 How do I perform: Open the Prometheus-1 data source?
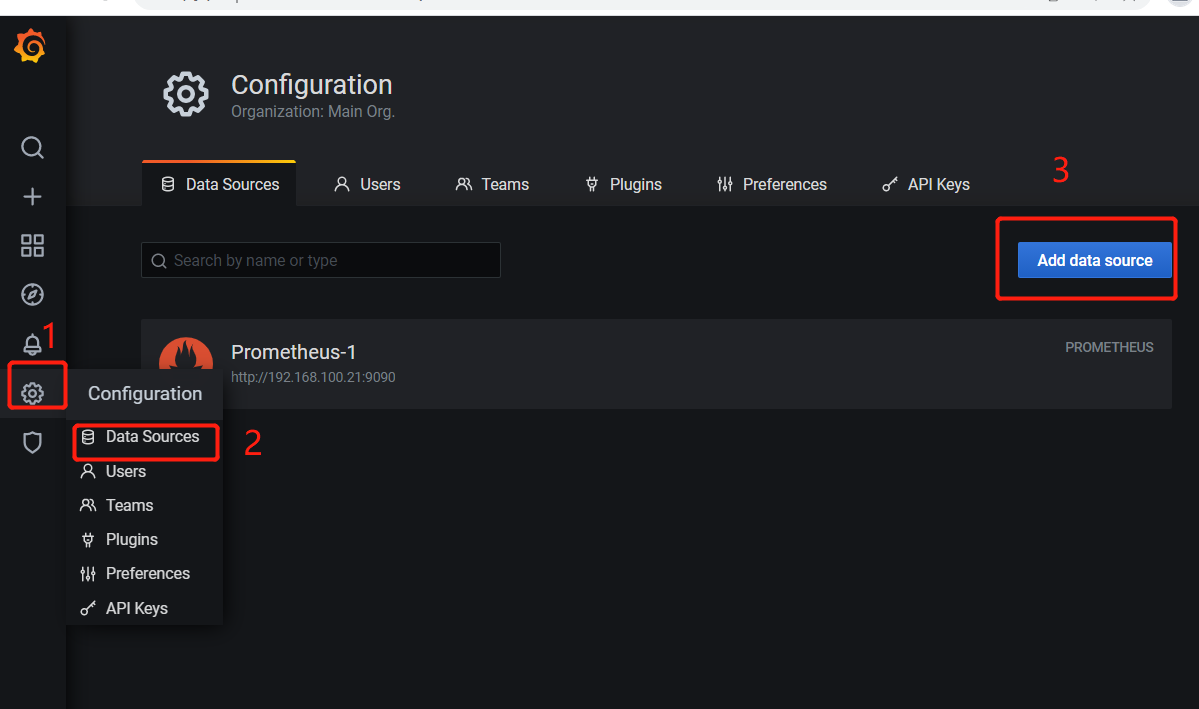(656, 364)
